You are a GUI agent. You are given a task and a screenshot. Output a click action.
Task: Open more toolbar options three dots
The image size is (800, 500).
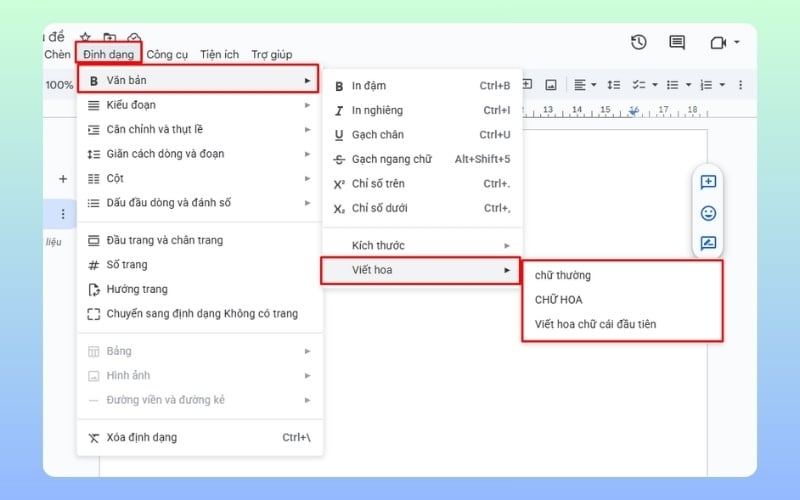(x=740, y=85)
